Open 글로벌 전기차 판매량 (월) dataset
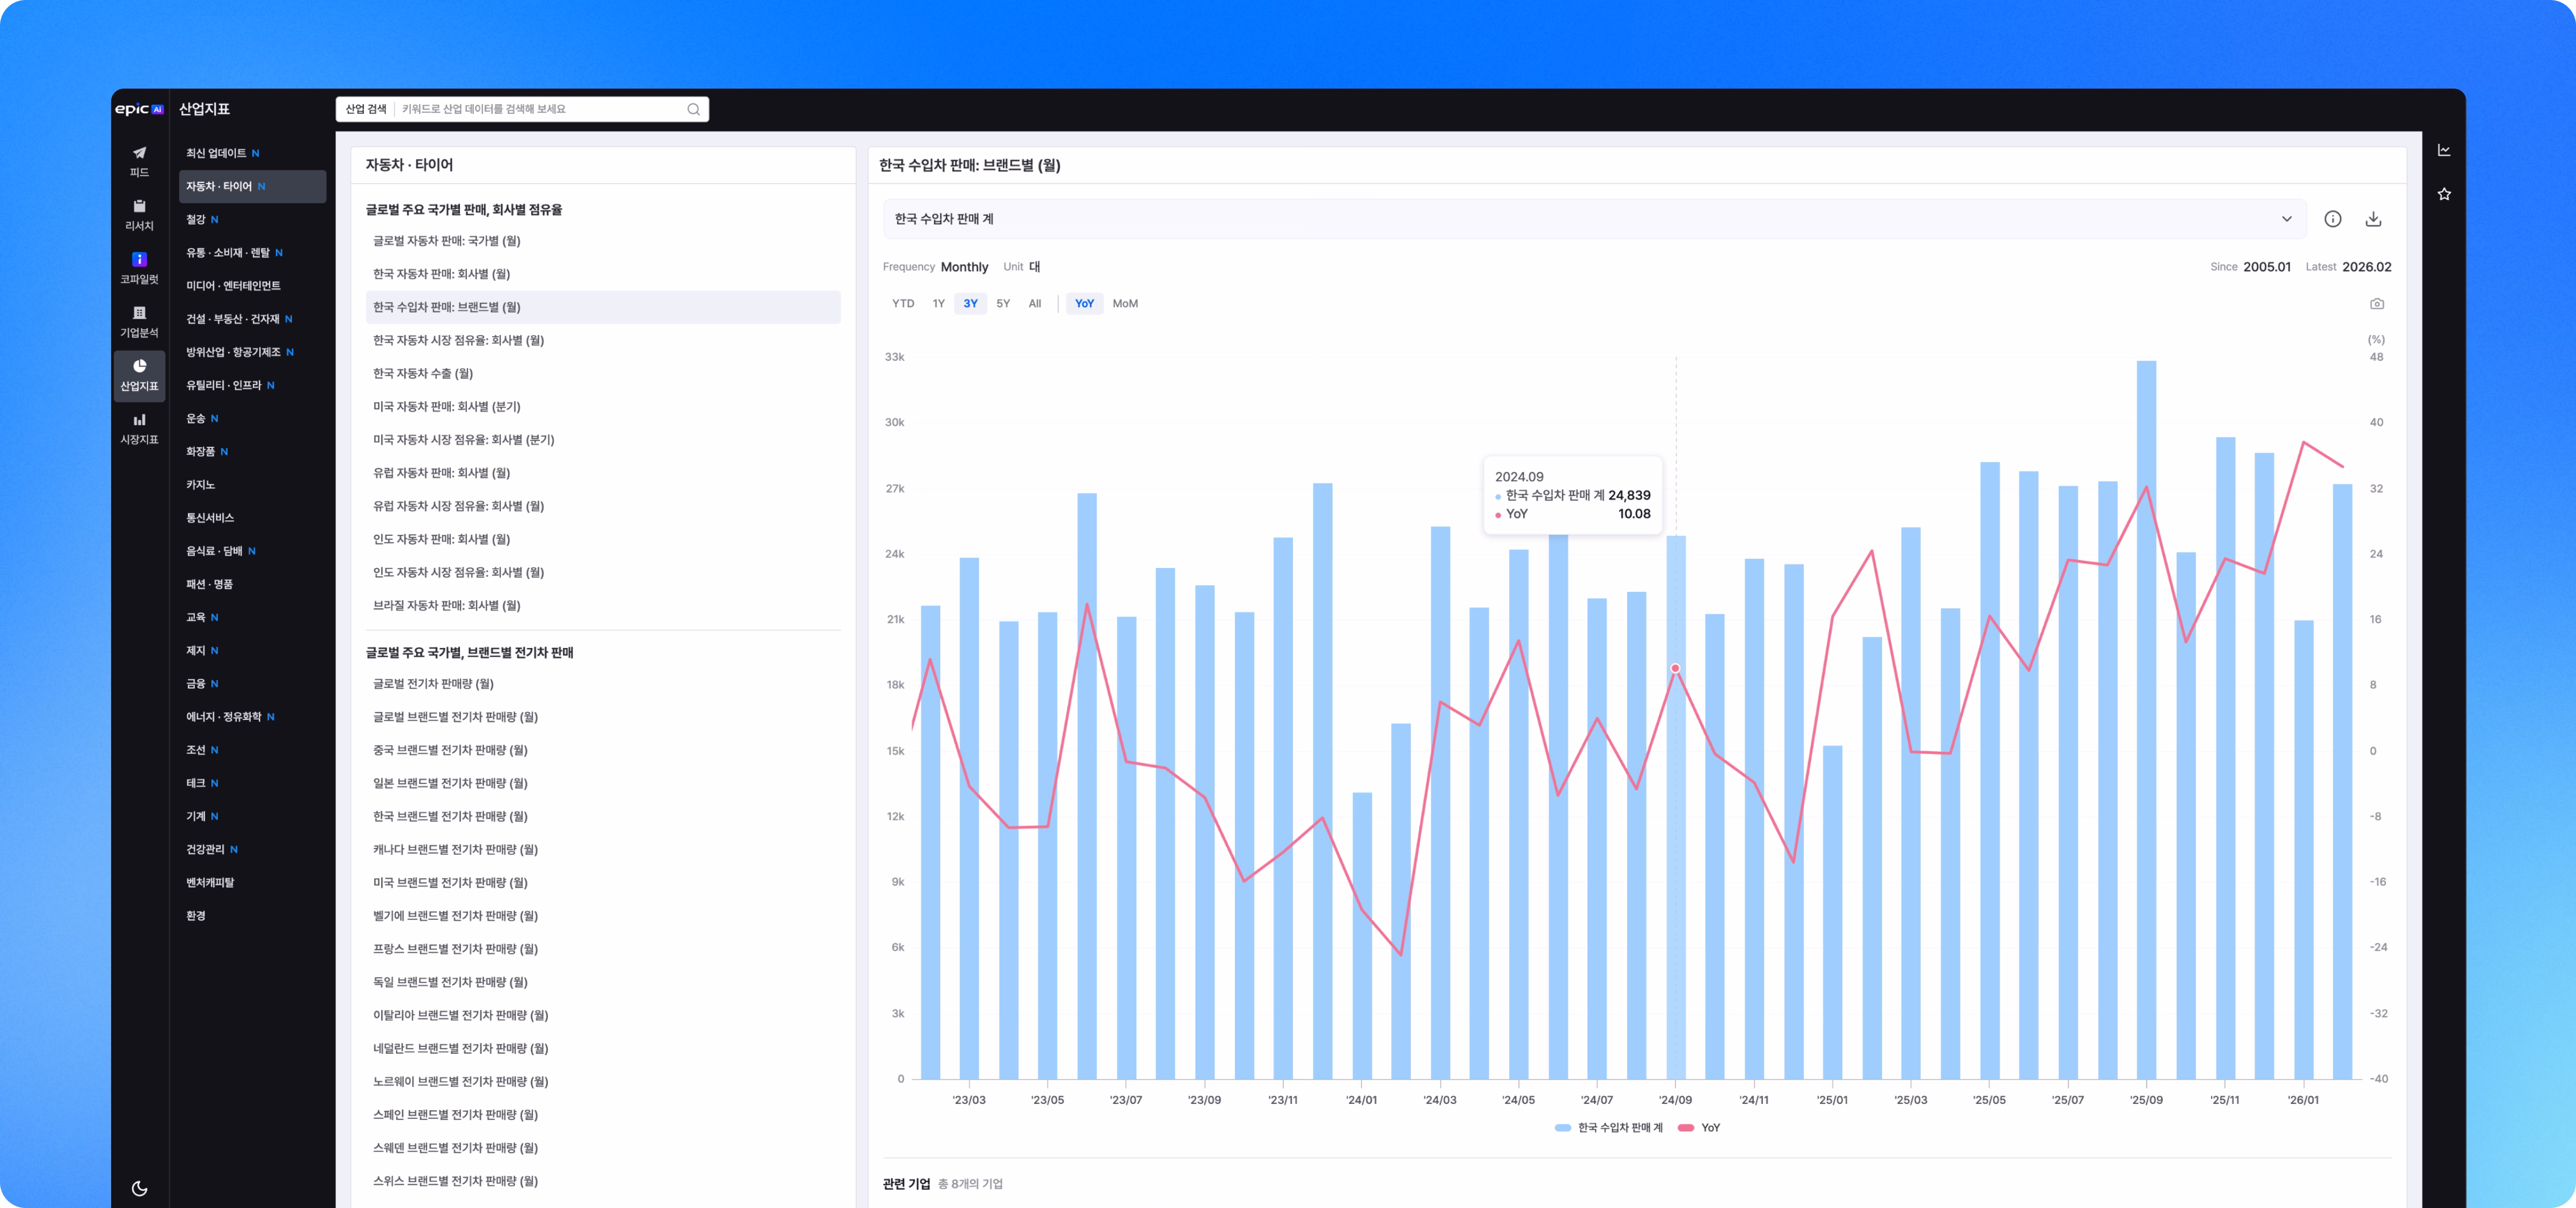Screen dimensions: 2576x1208 433,684
